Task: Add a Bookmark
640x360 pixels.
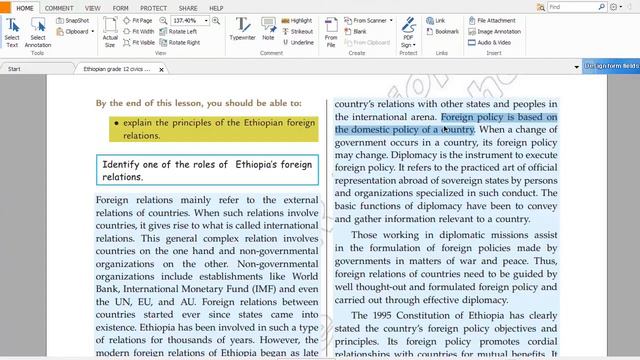Action: [442, 31]
